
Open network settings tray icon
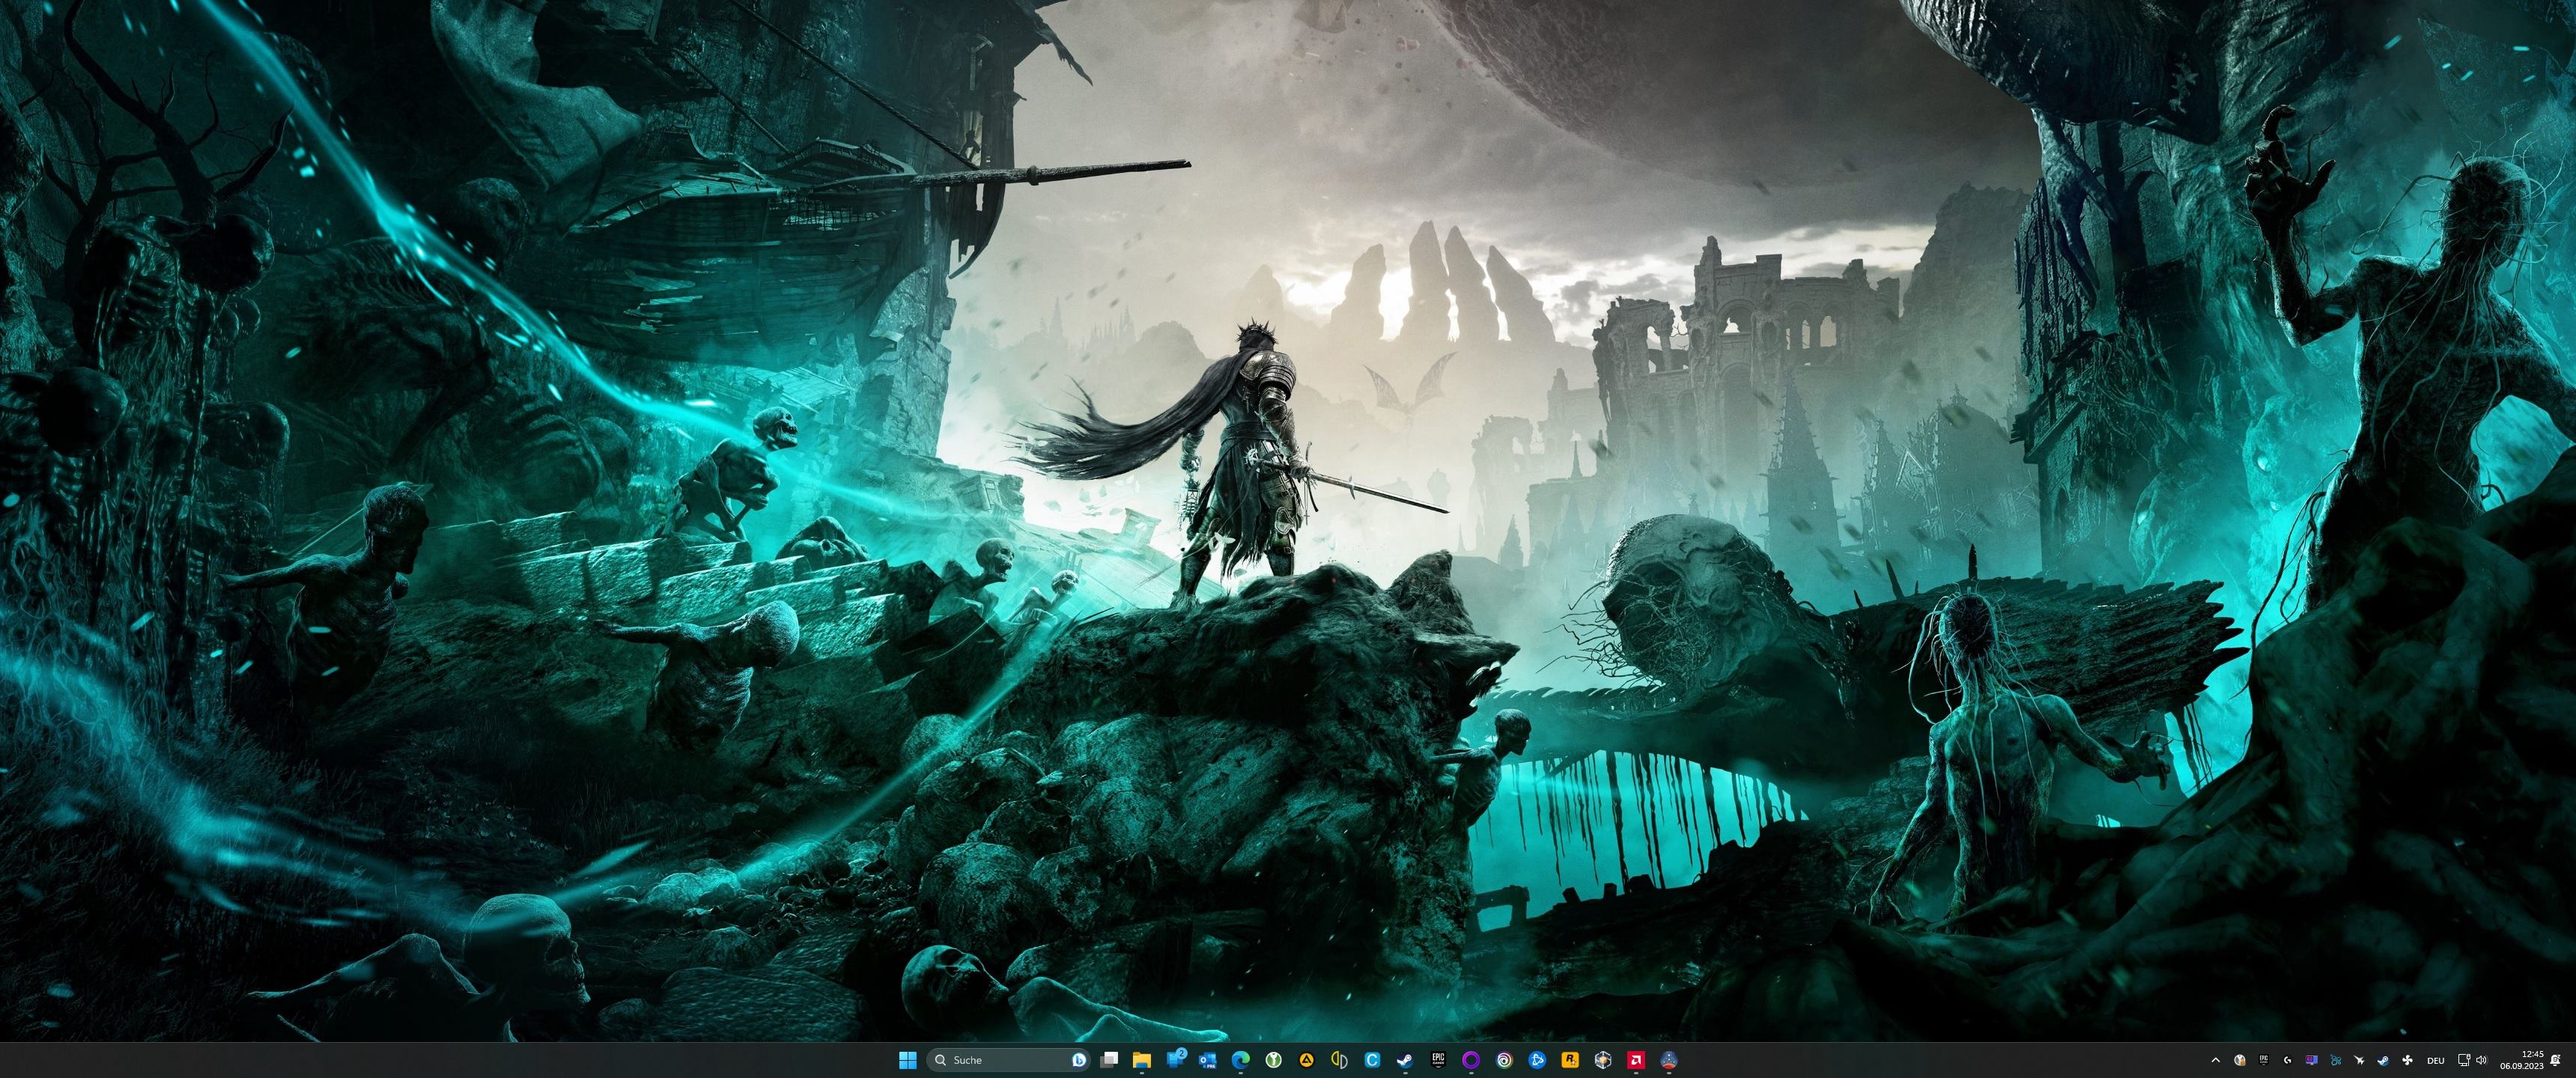coord(2464,1060)
